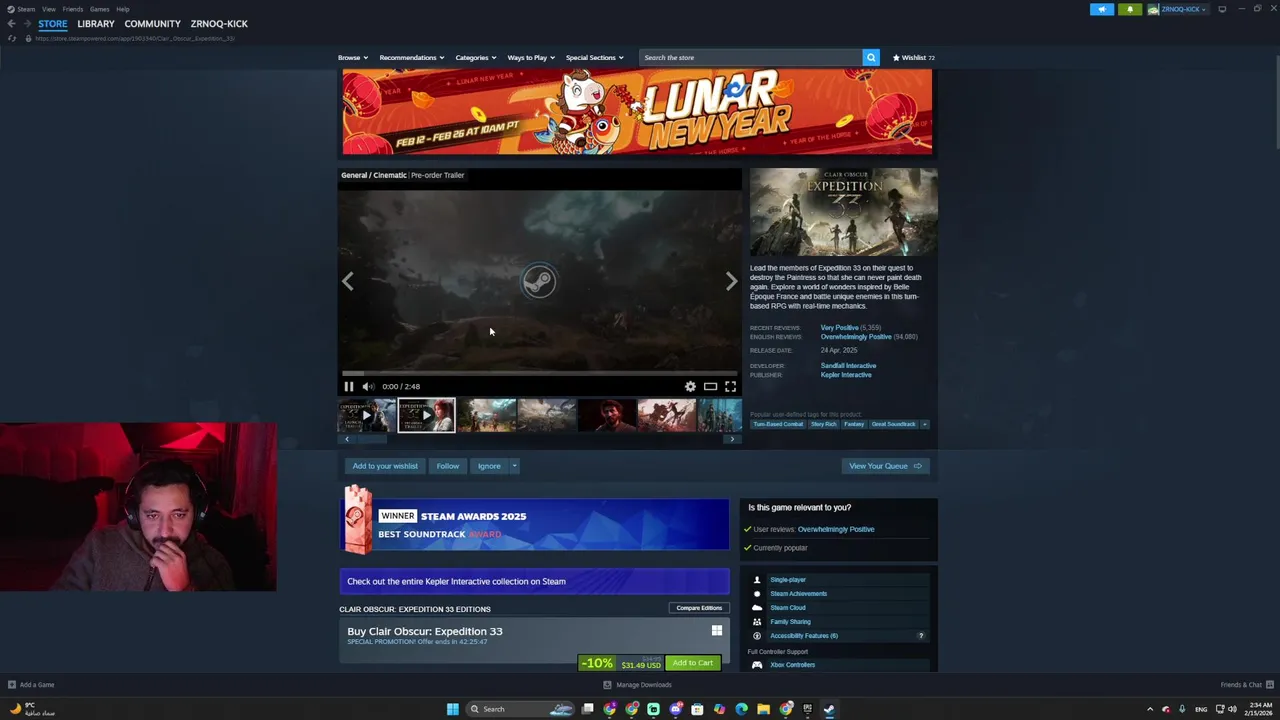The width and height of the screenshot is (1280, 720).
Task: Select the Story Rich tag
Action: click(824, 424)
